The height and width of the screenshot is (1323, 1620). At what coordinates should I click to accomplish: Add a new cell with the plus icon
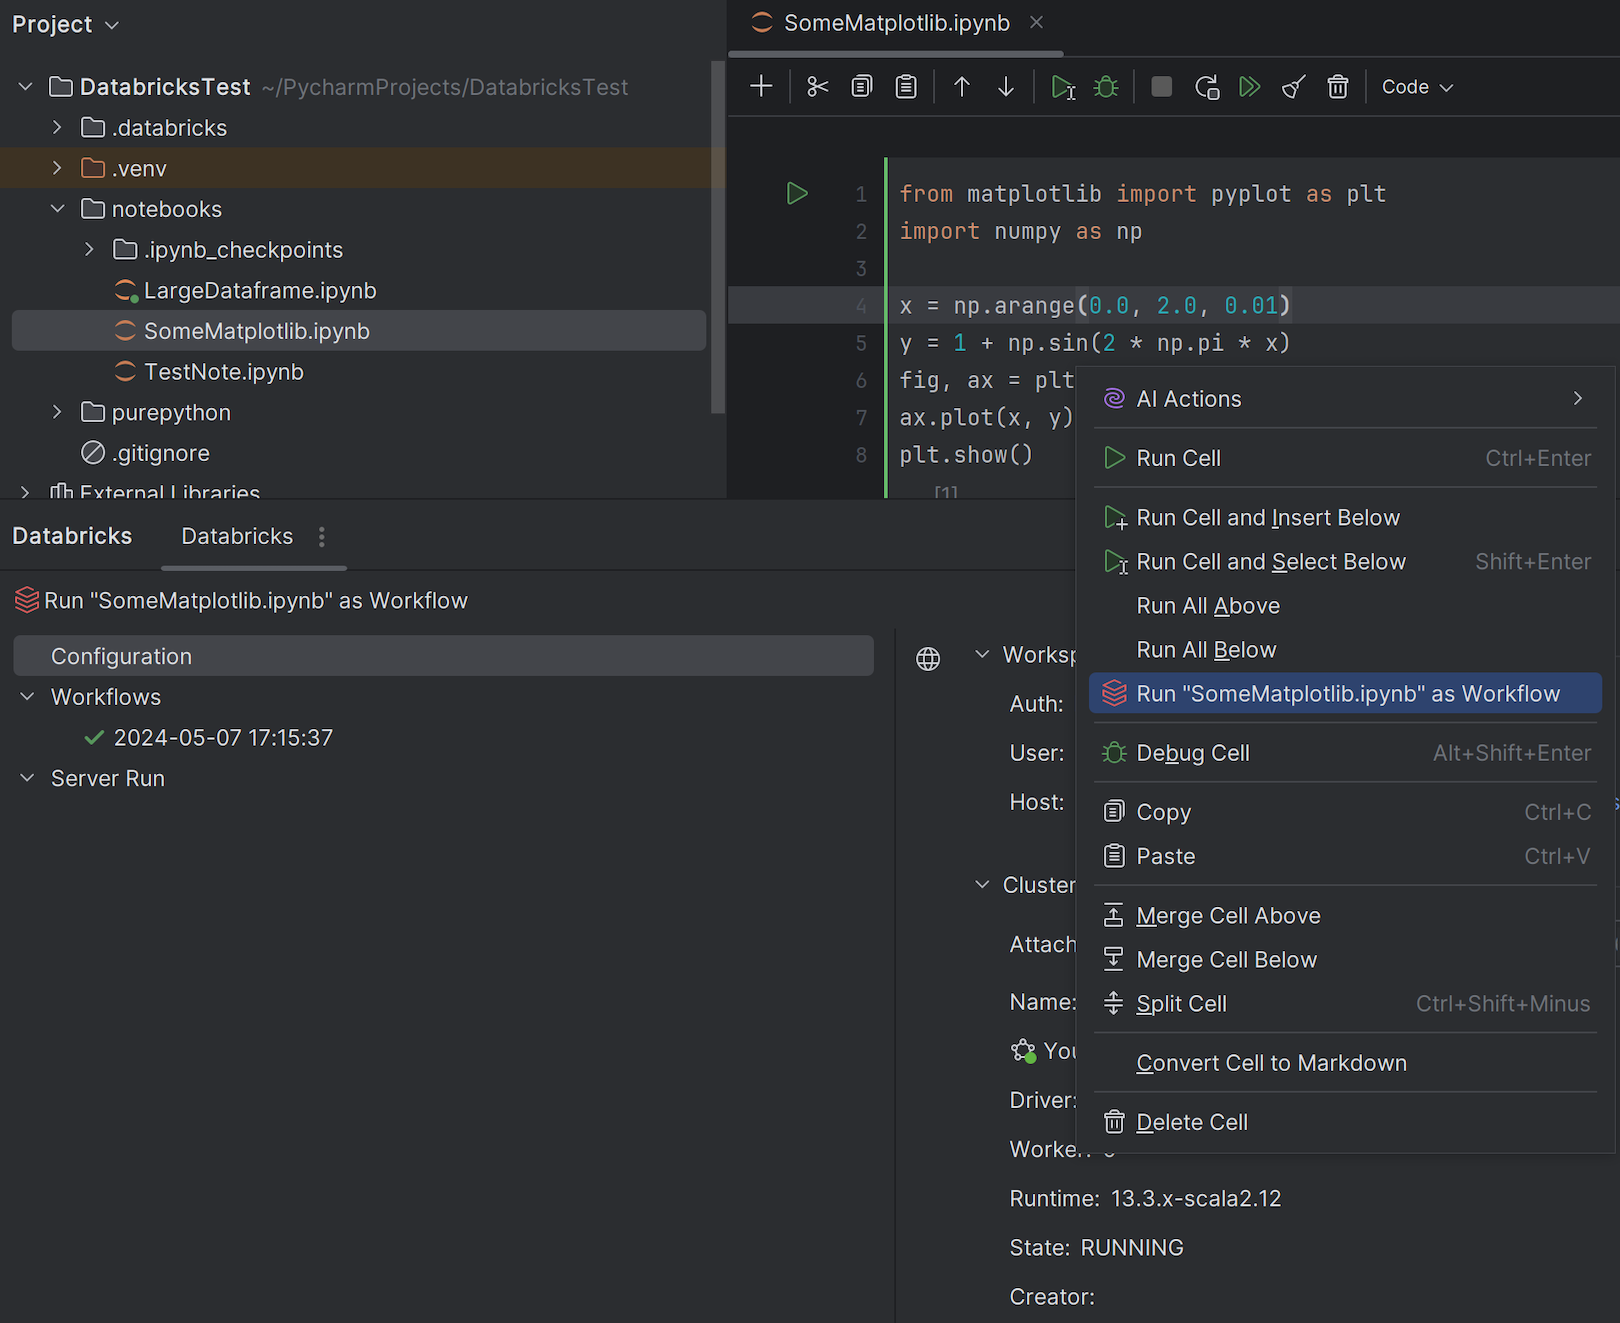coord(761,86)
